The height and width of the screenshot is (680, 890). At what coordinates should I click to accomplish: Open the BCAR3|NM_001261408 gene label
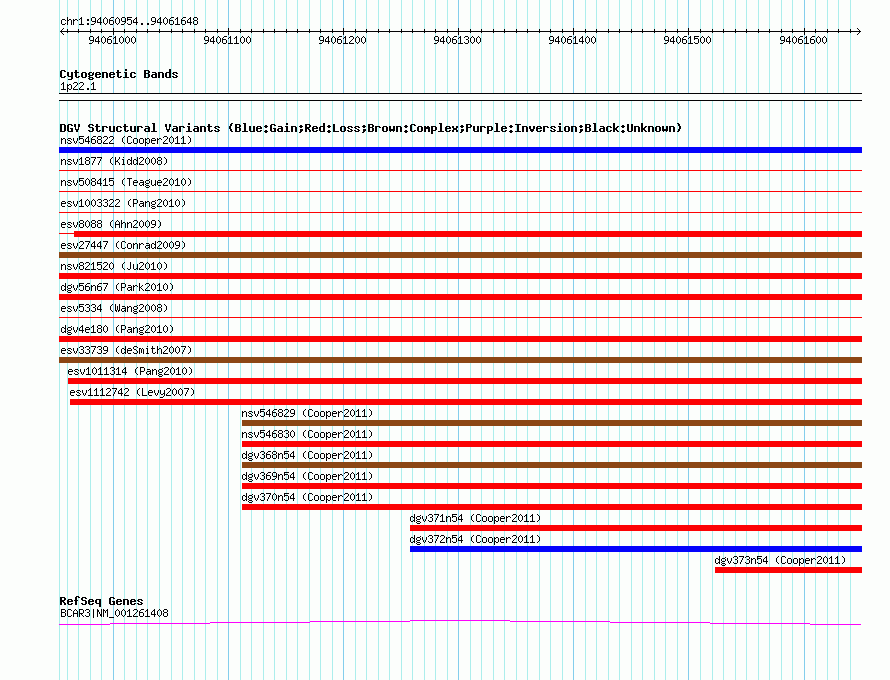click(114, 613)
